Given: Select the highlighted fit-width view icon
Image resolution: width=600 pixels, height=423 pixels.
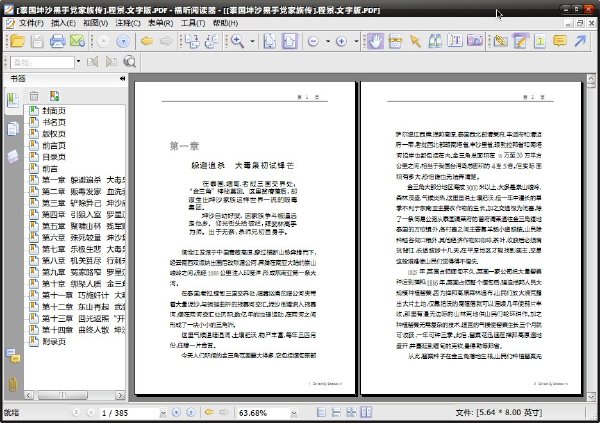Looking at the screenshot, I should 290,41.
